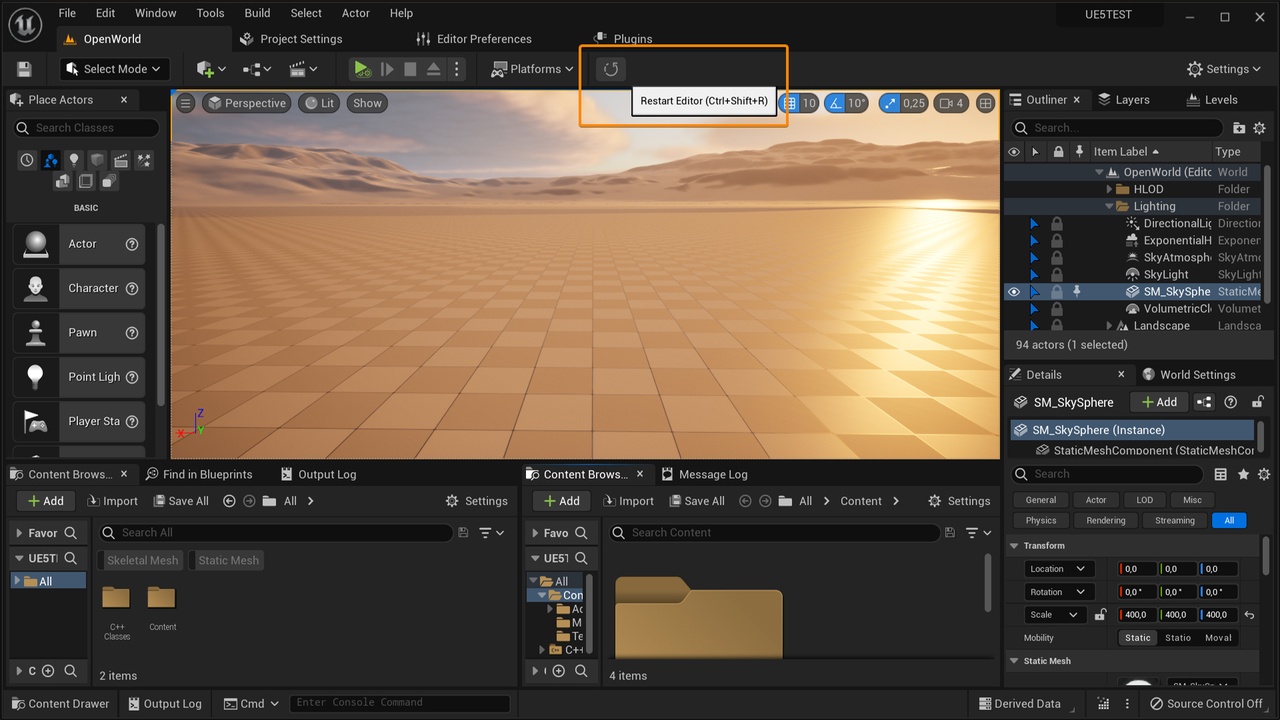Click the console command input field
Image resolution: width=1280 pixels, height=720 pixels.
400,703
